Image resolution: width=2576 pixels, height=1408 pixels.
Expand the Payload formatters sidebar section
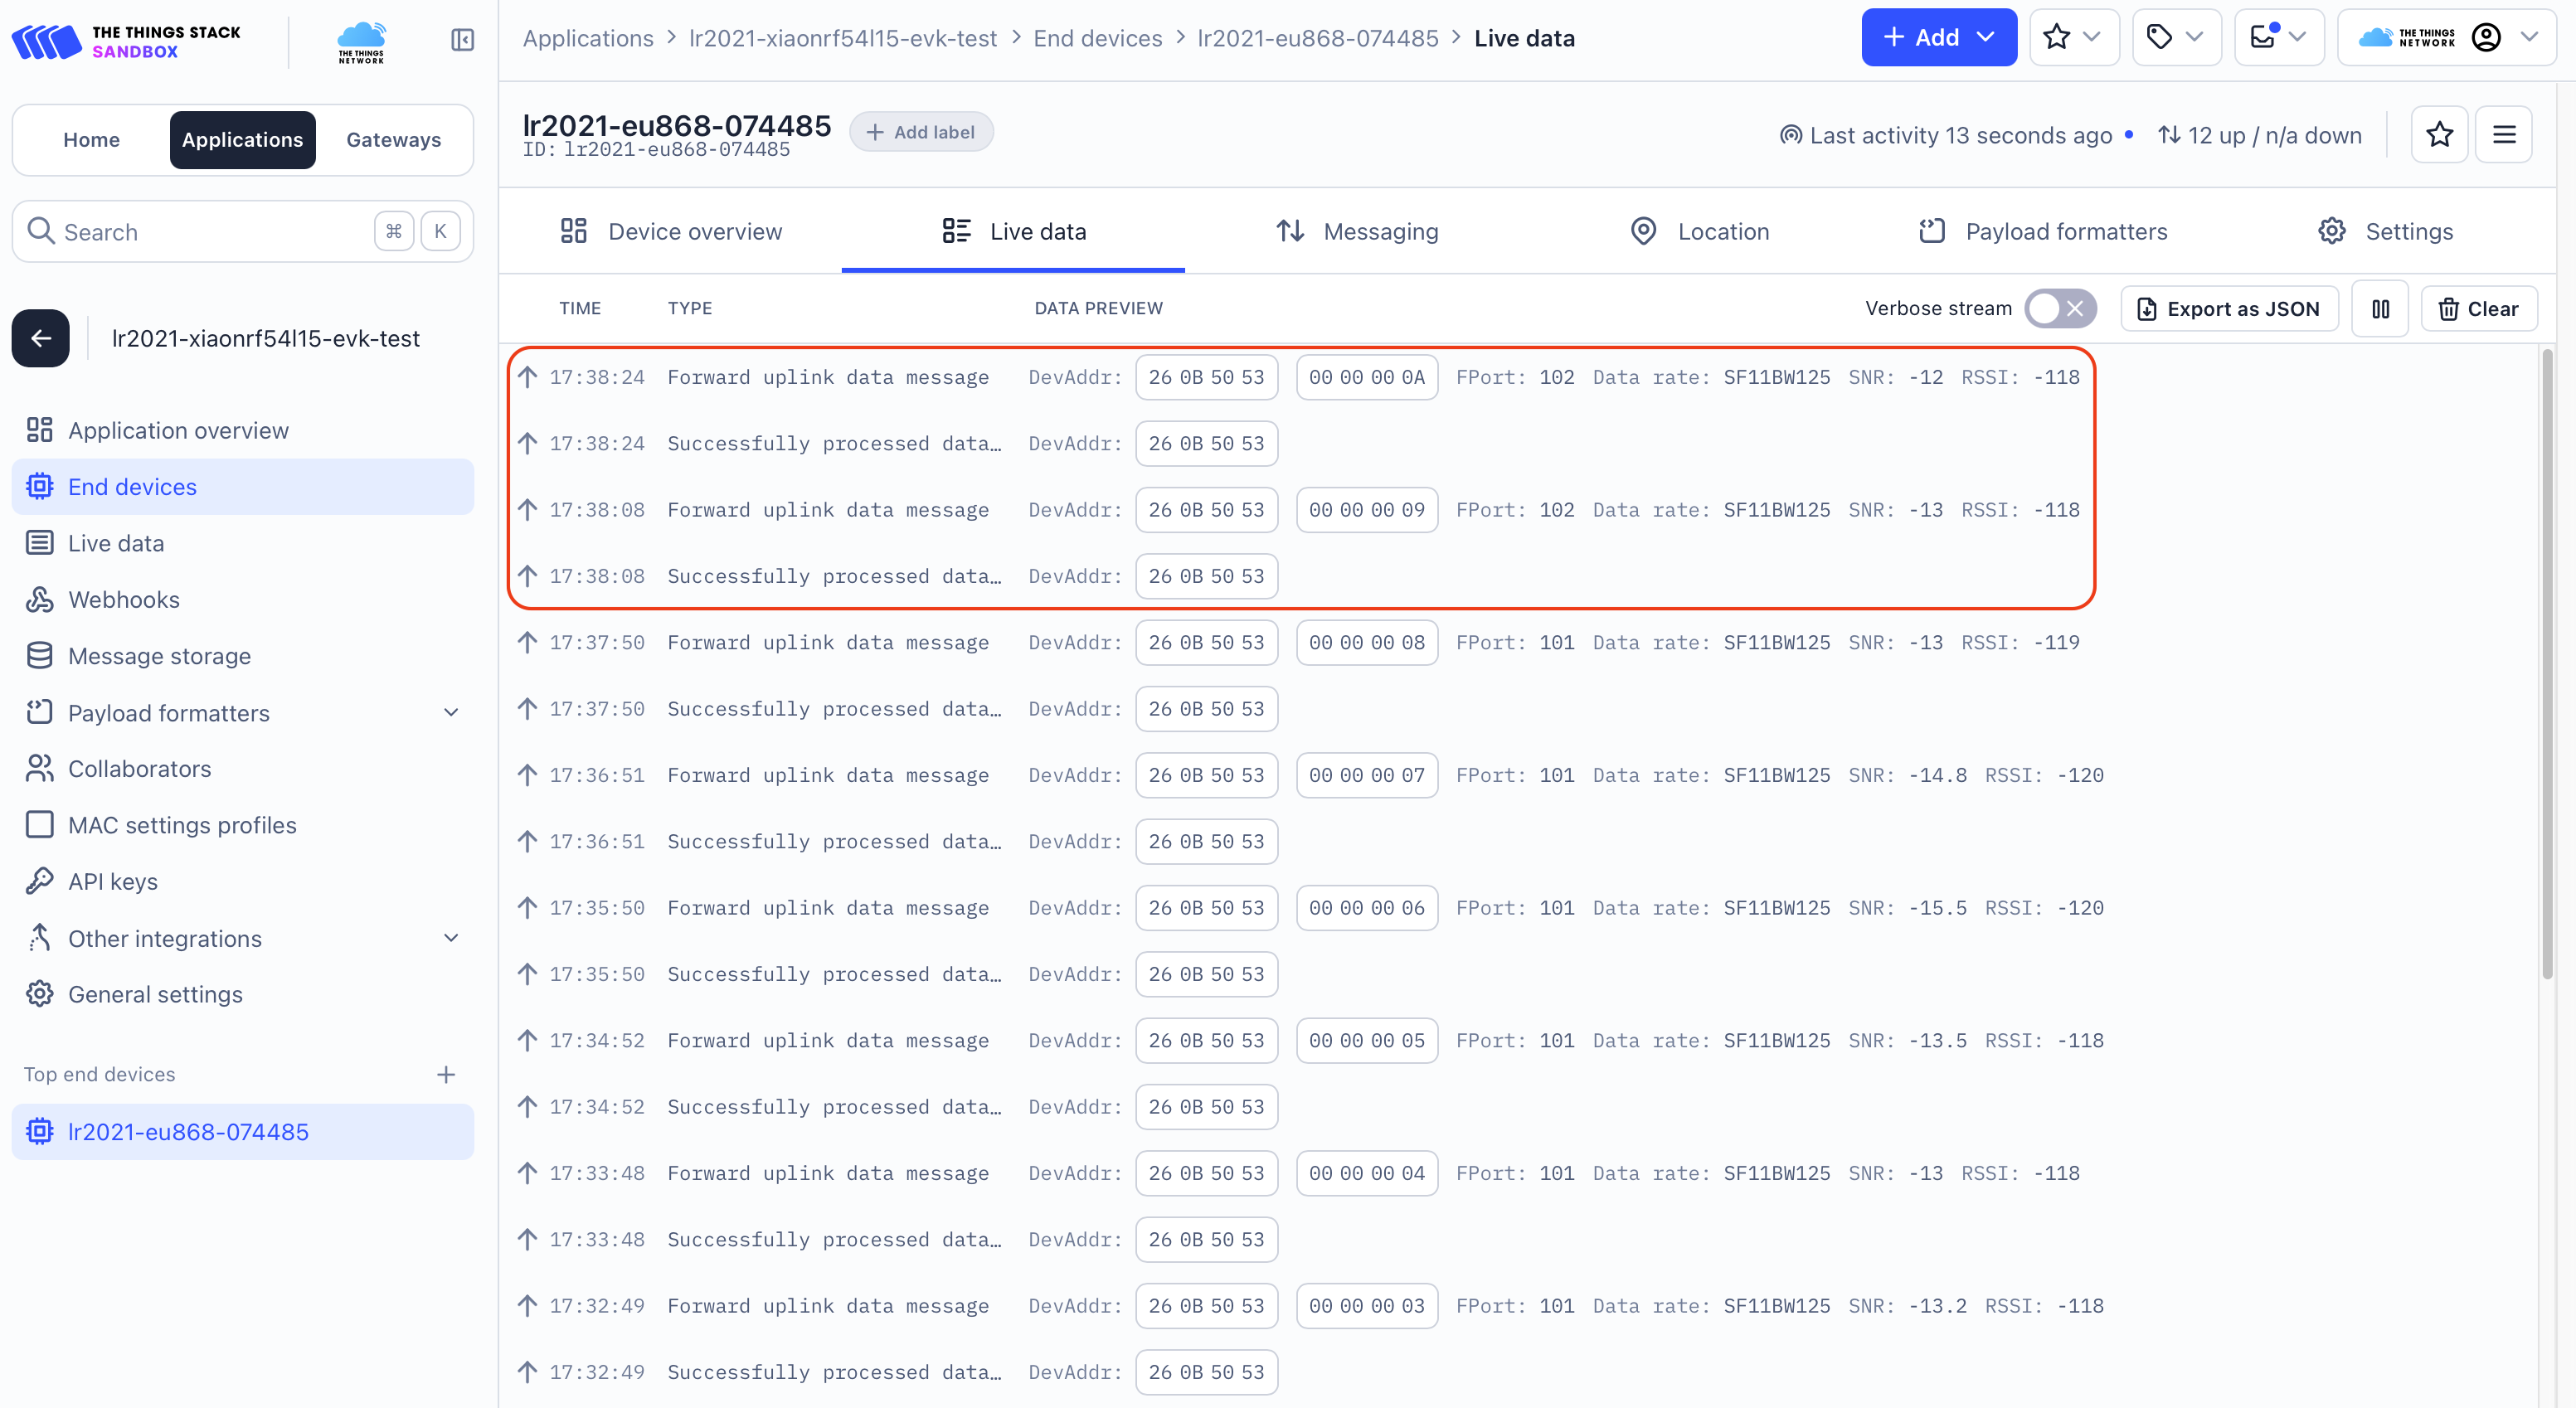(x=451, y=713)
